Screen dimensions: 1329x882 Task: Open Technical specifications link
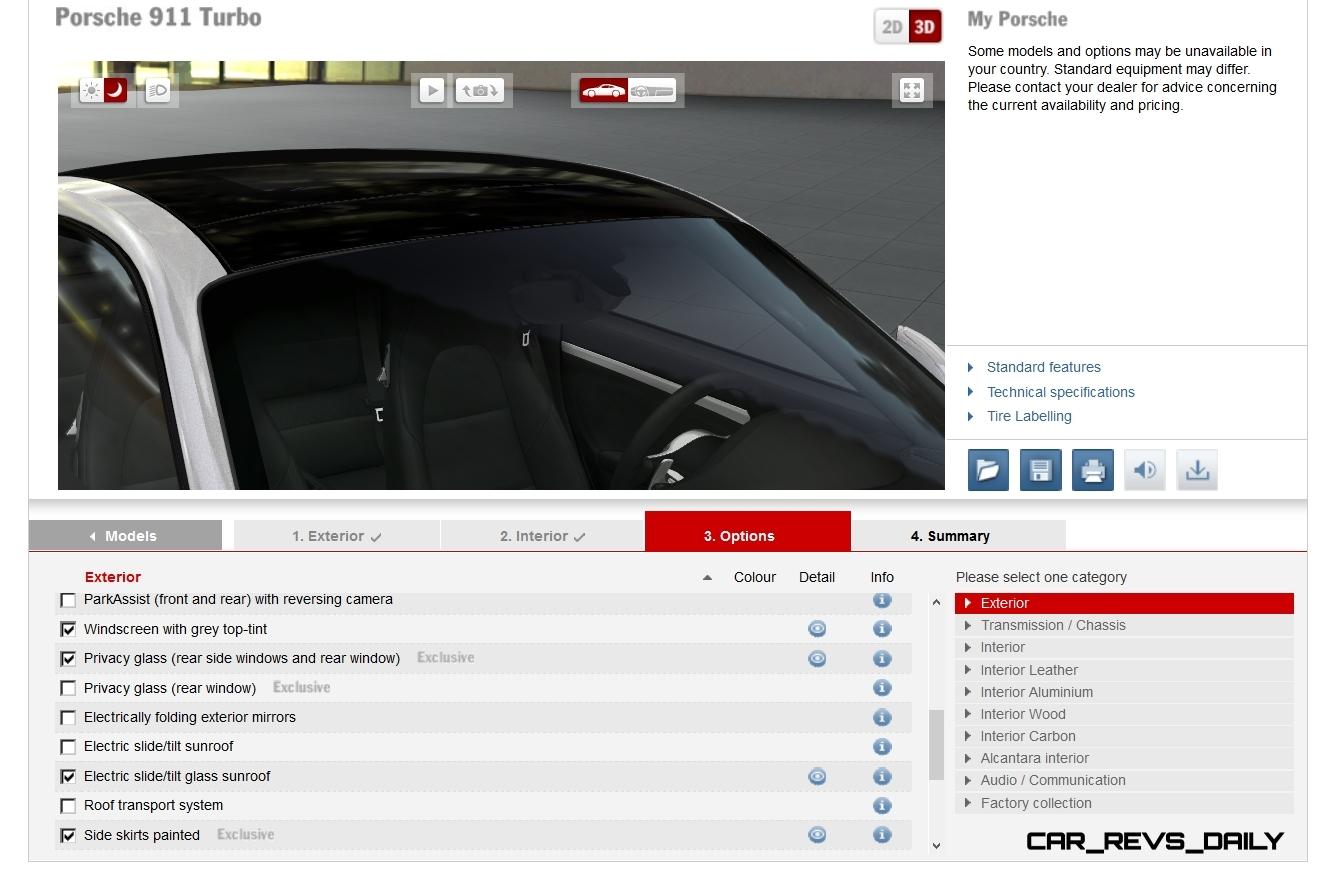(x=1060, y=392)
